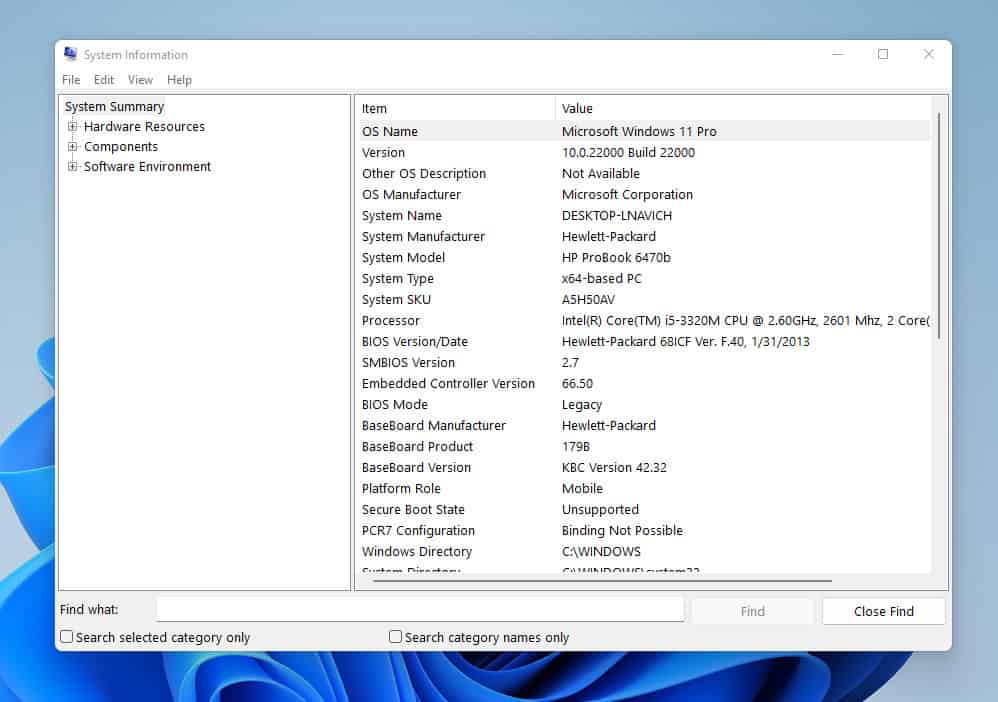The width and height of the screenshot is (998, 702).
Task: Open the Help menu
Action: click(x=179, y=80)
